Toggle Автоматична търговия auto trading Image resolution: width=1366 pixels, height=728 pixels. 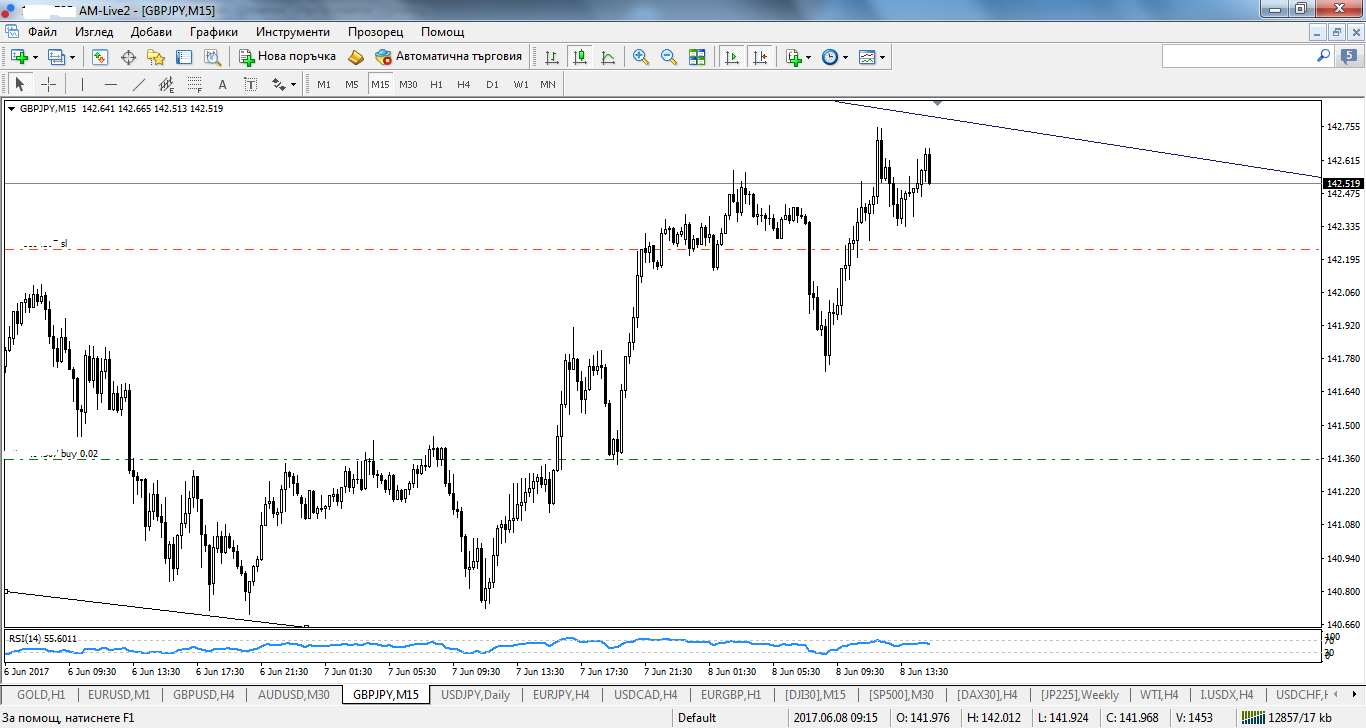(449, 57)
